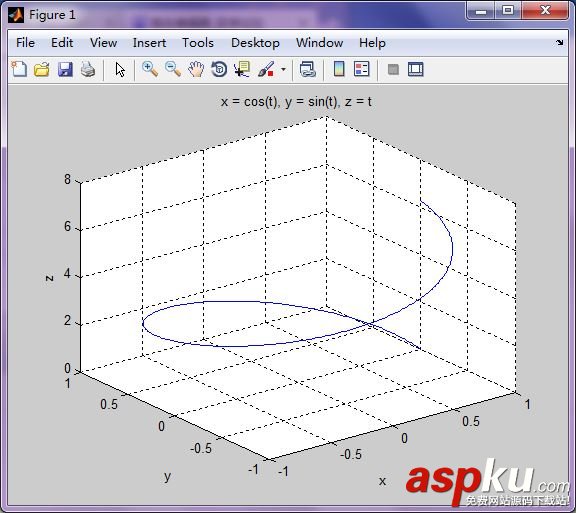
Task: Choose the Pan hand tool
Action: tap(196, 69)
